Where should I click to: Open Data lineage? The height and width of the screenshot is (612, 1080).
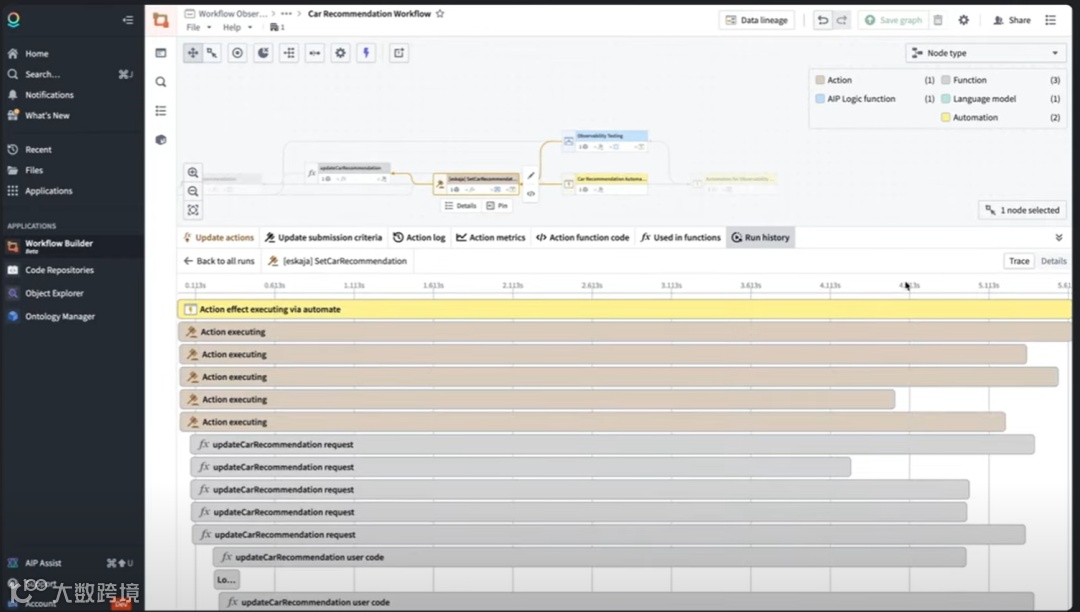(x=756, y=20)
